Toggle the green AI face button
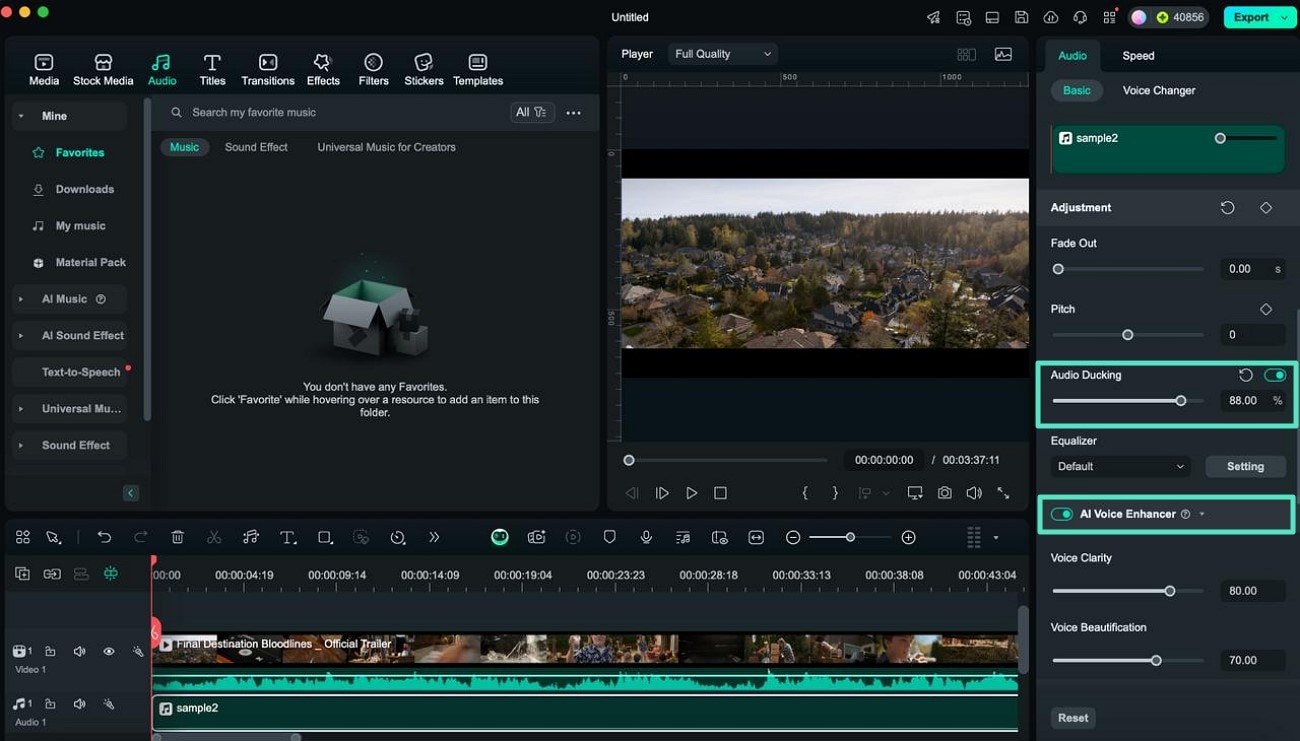 click(499, 537)
